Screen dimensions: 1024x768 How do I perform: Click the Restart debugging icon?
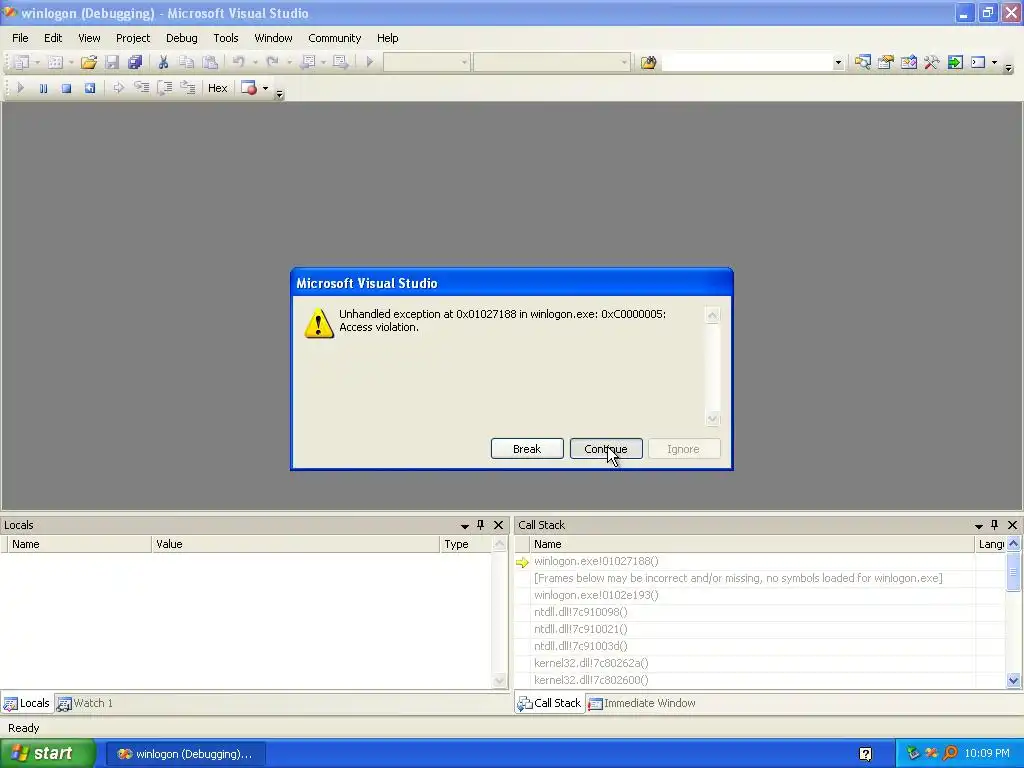pos(89,88)
